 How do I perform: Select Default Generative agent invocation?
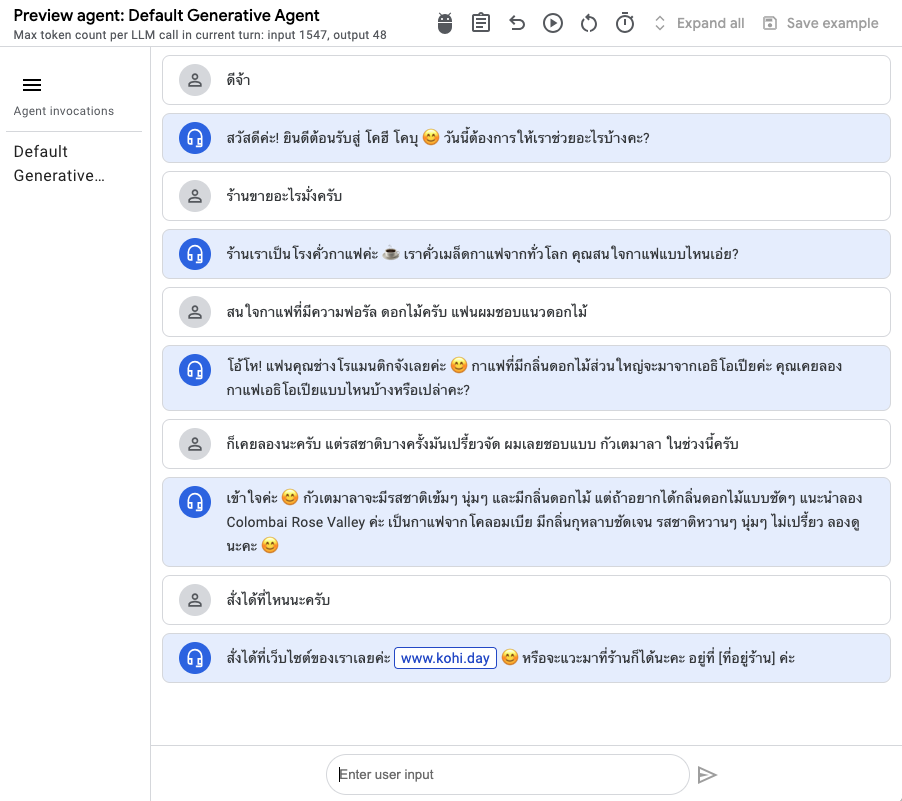coord(59,163)
